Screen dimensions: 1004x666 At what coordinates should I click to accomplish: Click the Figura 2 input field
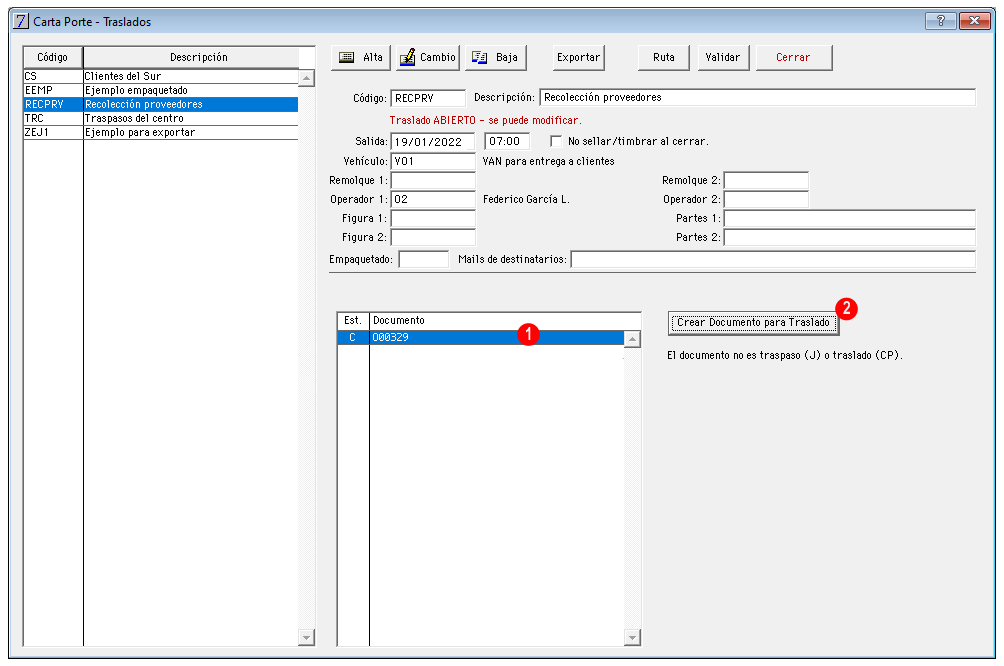[433, 238]
